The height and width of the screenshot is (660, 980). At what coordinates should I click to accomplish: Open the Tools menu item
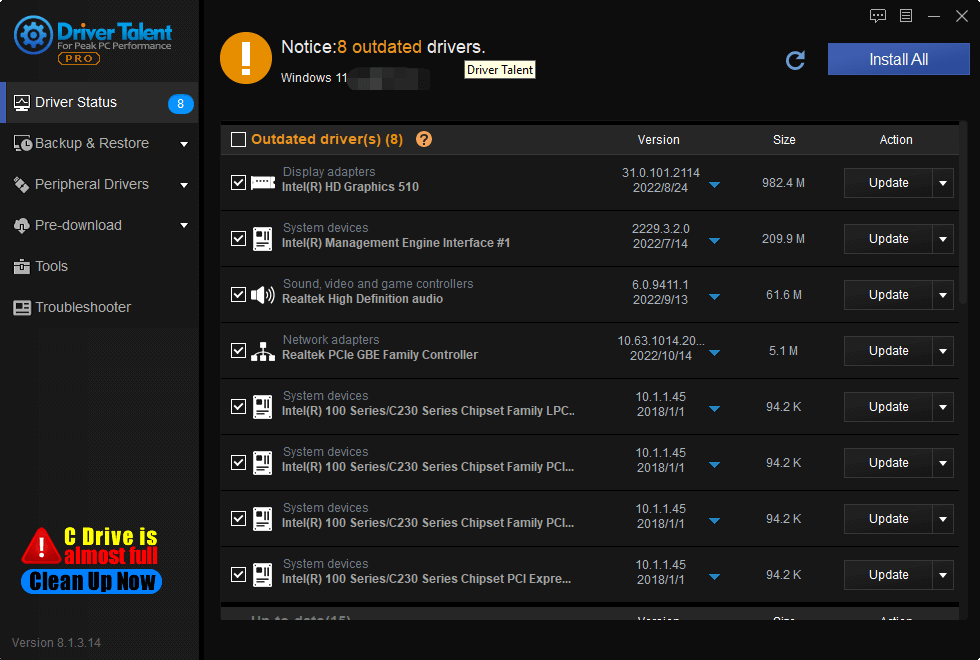[x=100, y=267]
